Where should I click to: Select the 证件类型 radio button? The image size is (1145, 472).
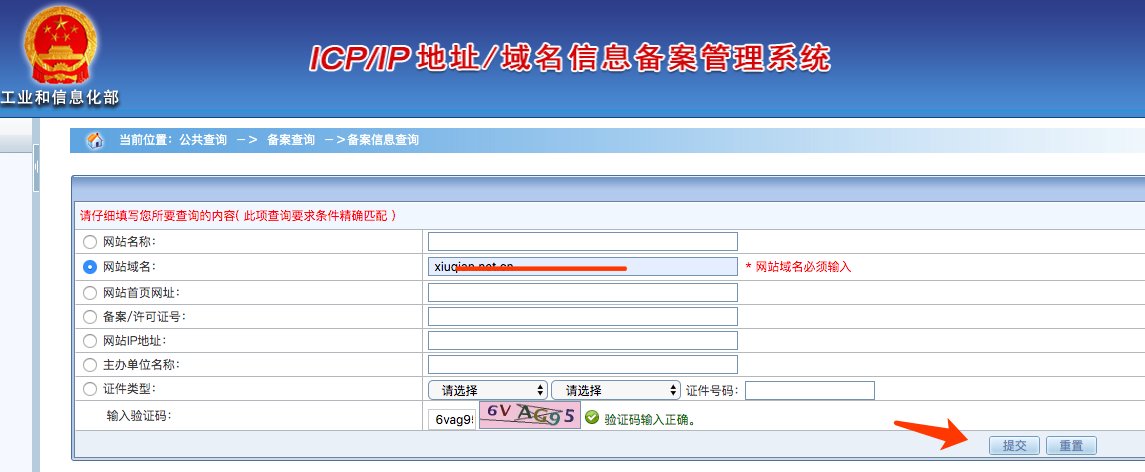90,389
